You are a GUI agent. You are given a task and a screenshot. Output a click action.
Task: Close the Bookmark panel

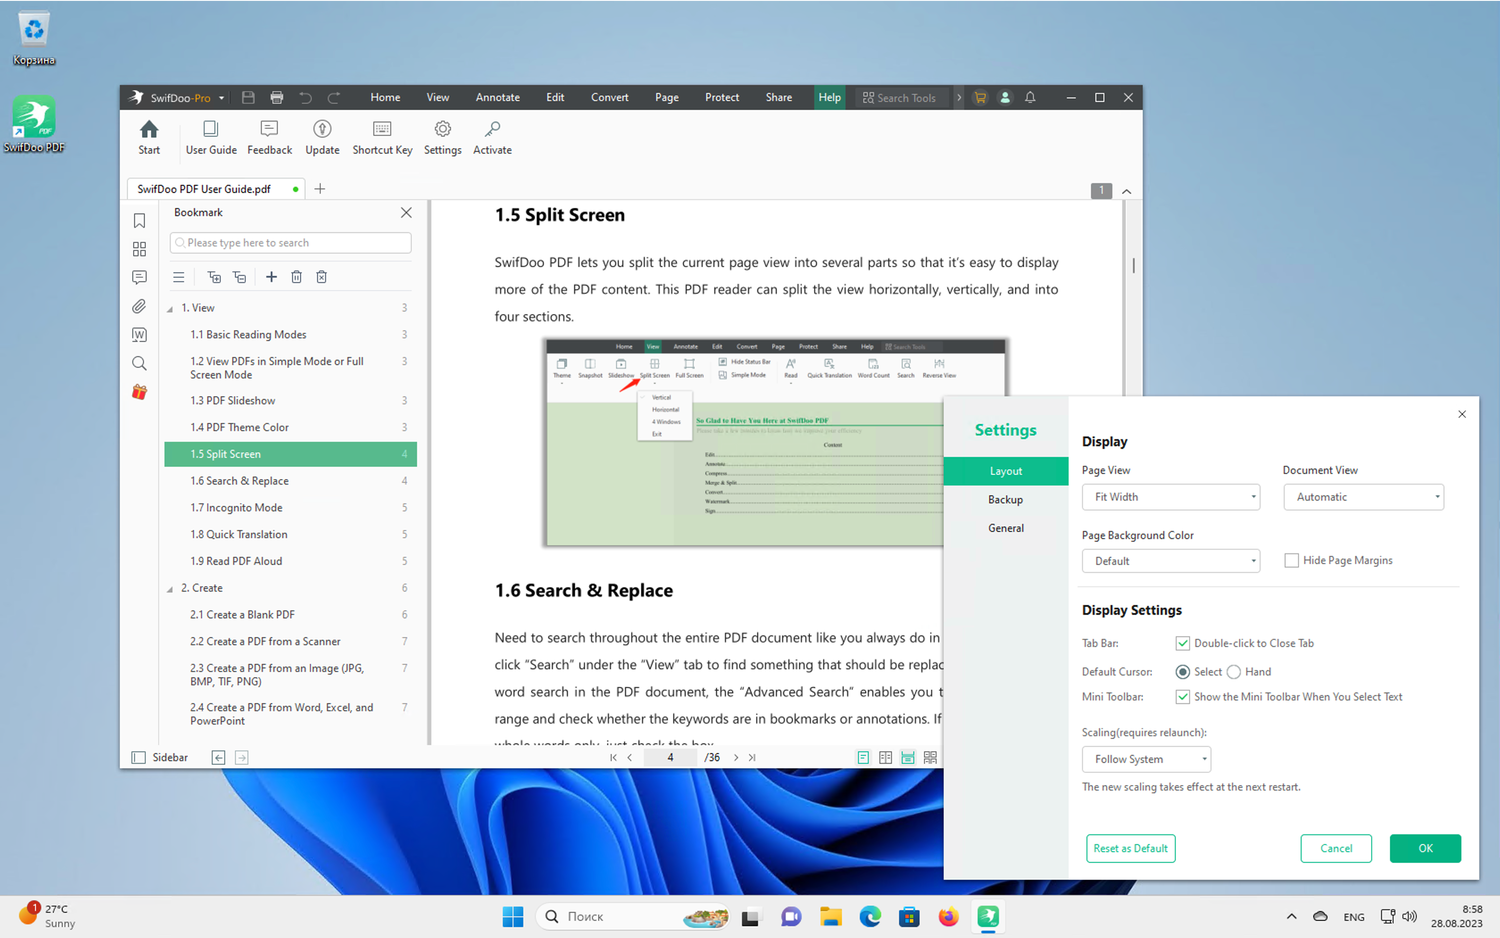click(x=406, y=212)
